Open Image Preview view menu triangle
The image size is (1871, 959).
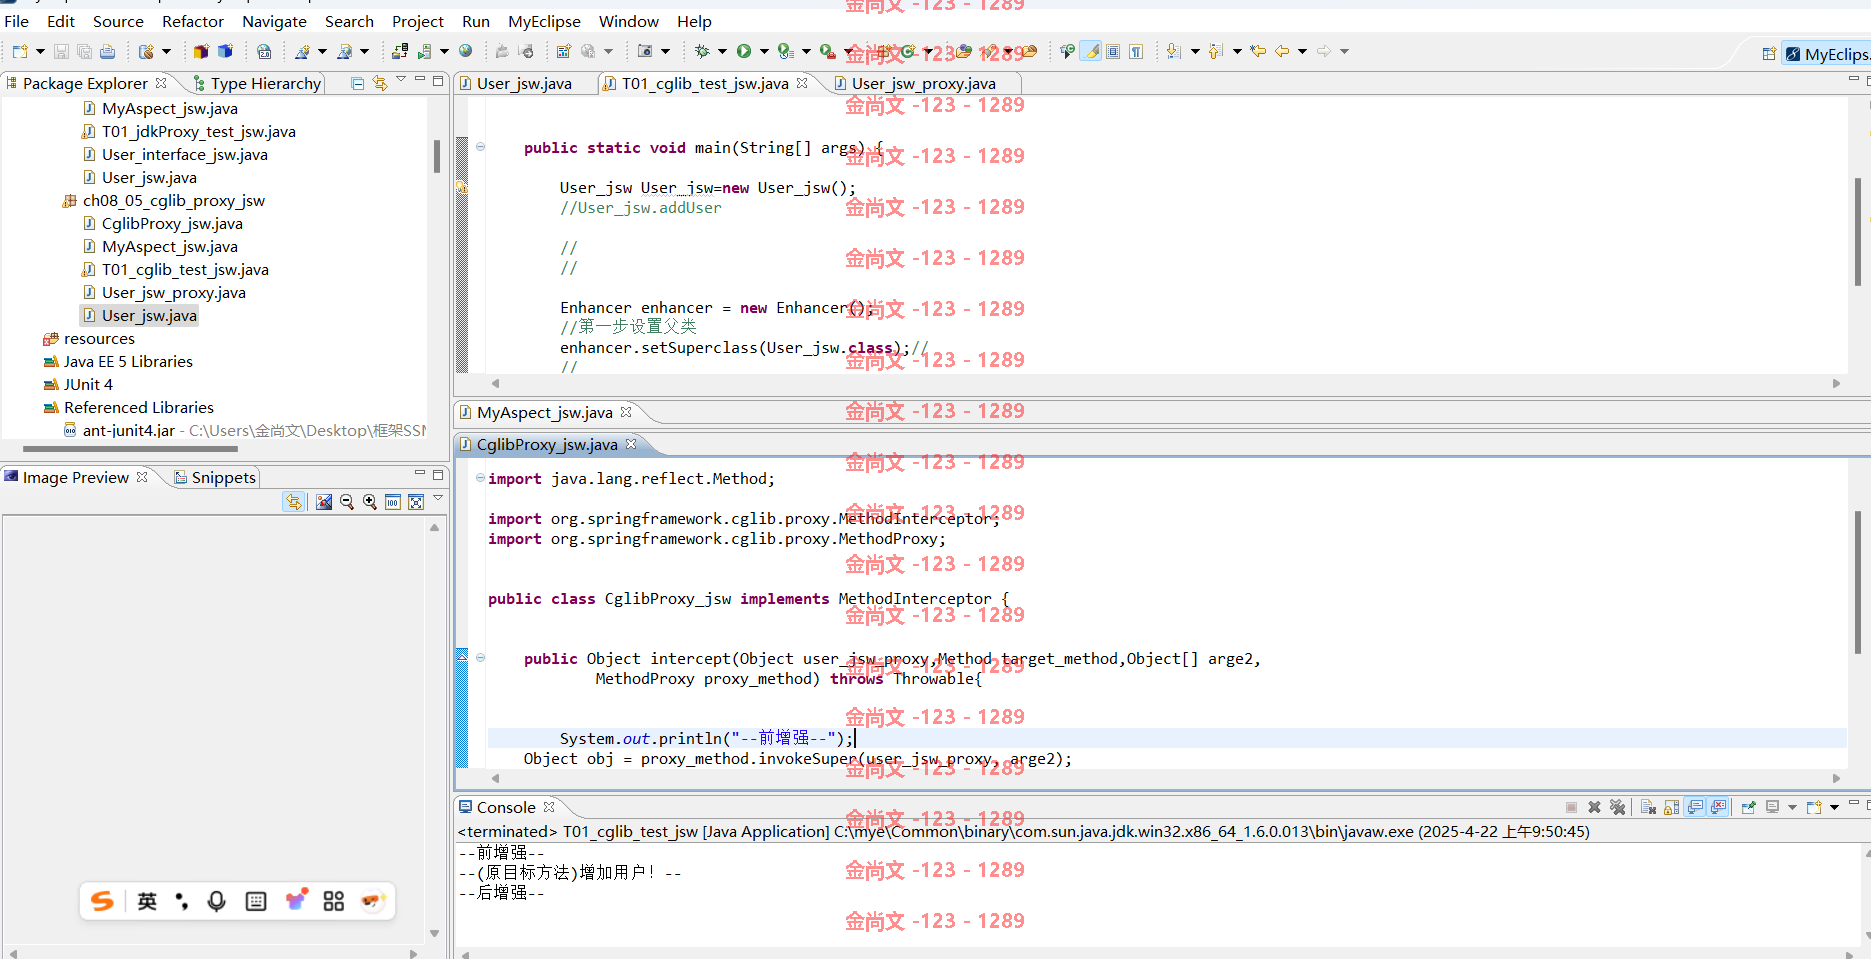pos(438,498)
